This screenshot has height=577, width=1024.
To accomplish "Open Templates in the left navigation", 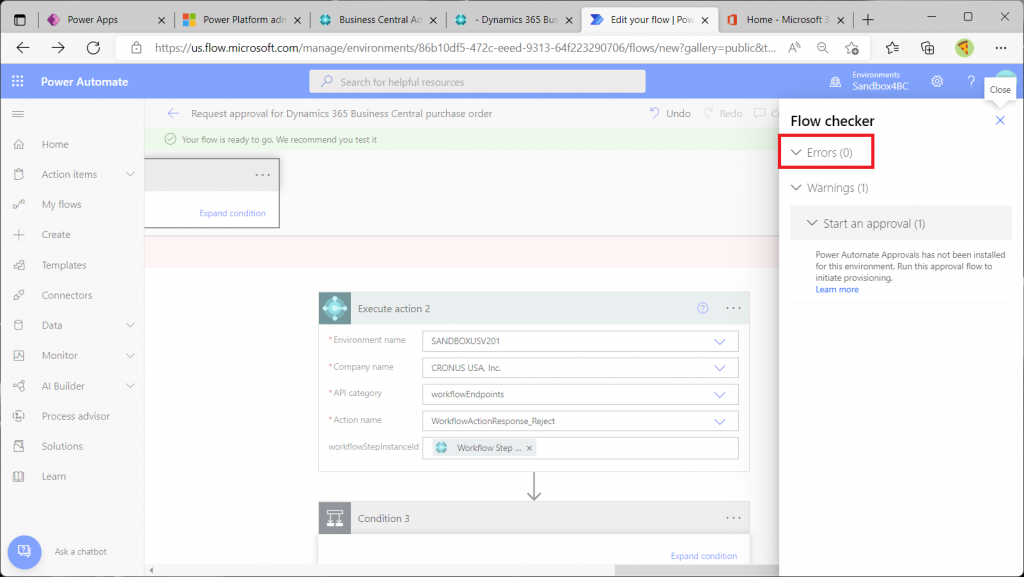I will [64, 266].
